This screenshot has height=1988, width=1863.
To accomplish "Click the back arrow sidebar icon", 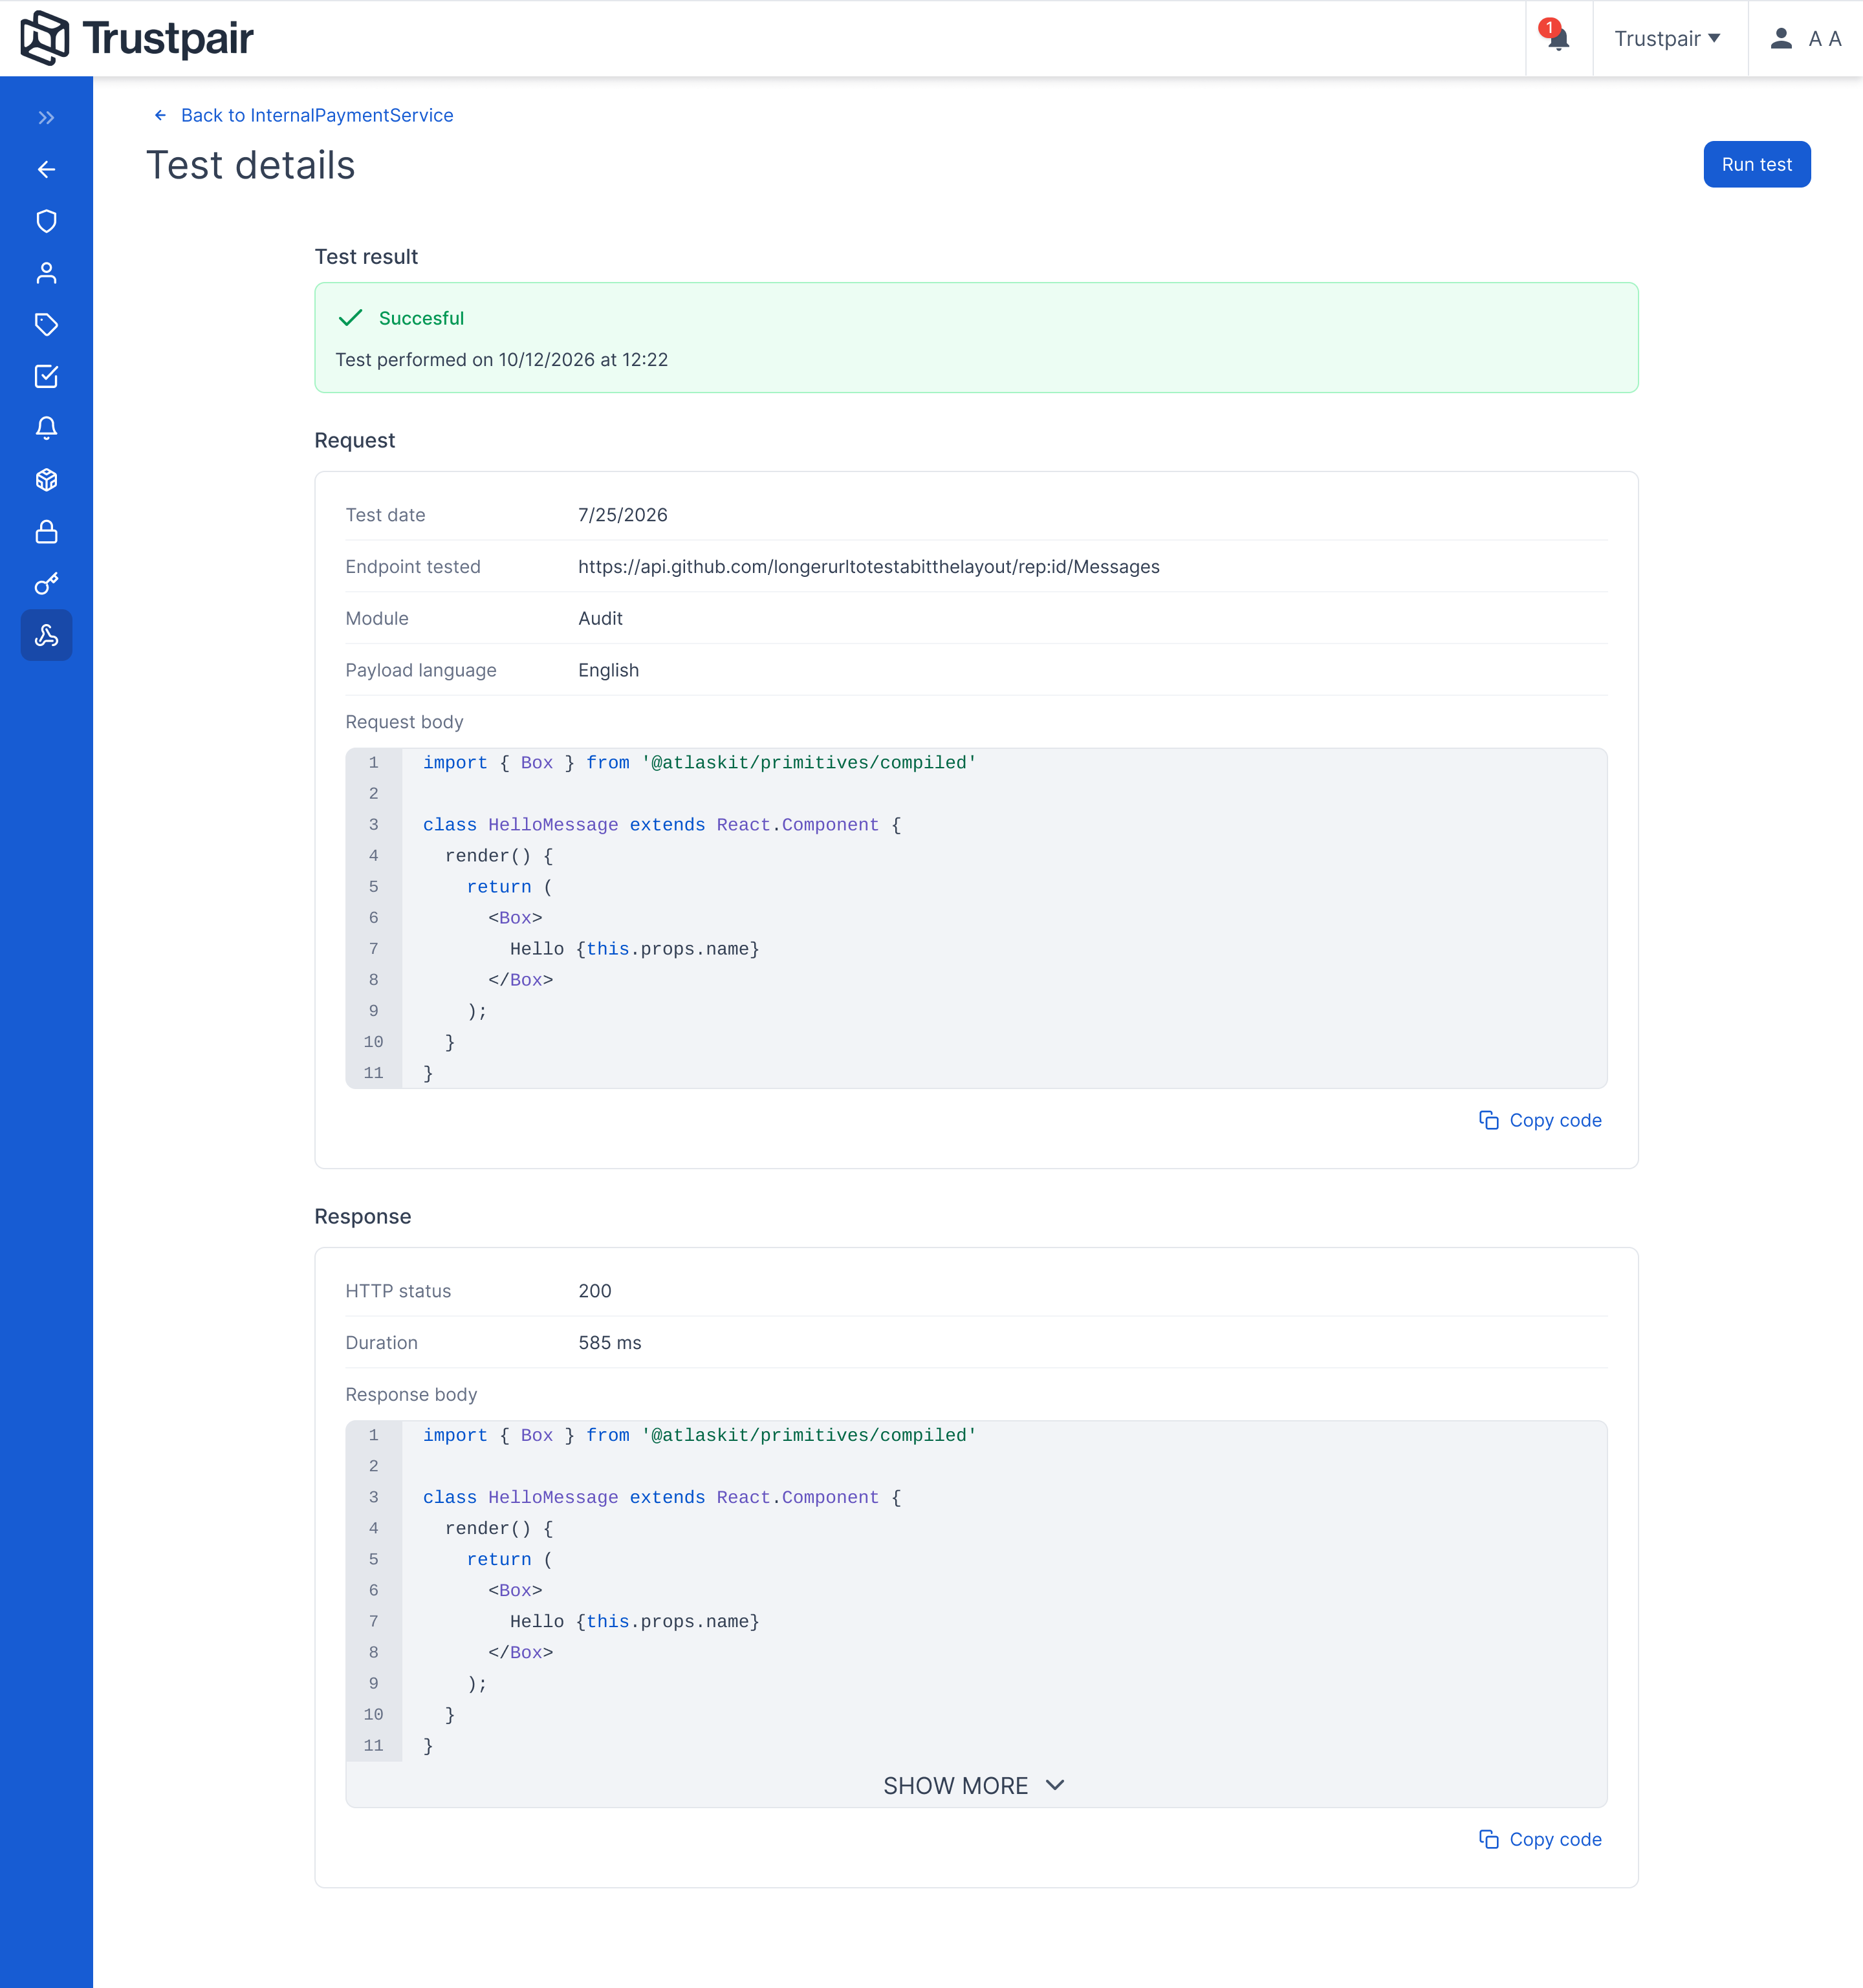I will pos(46,170).
